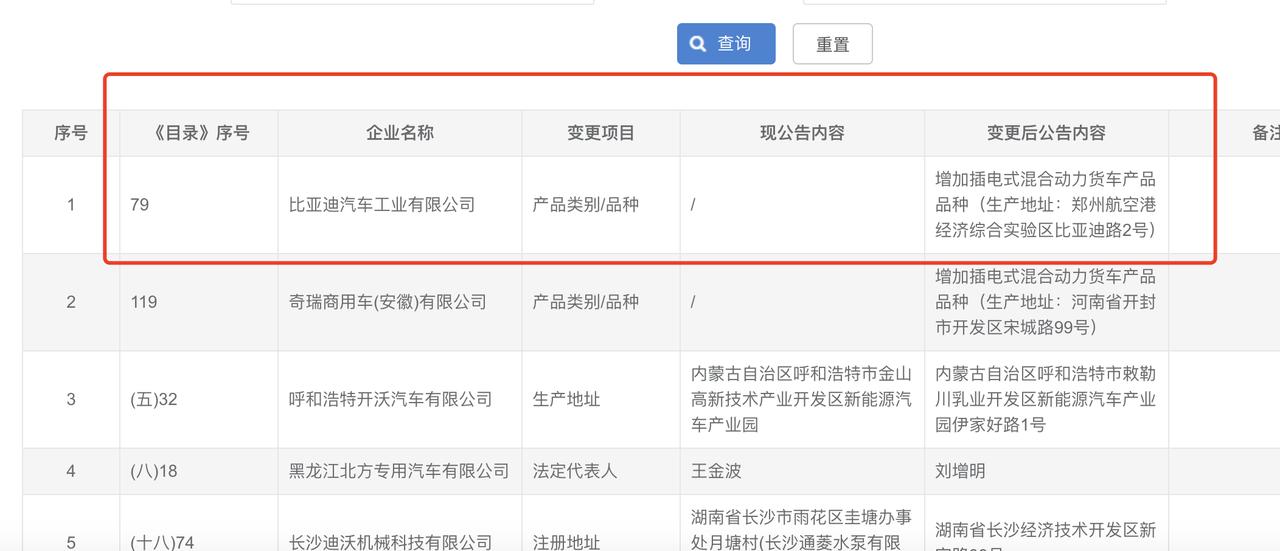Viewport: 1280px width, 551px height.
Task: Click changed content mentioning 河南省开封市
Action: pyautogui.click(x=1046, y=302)
